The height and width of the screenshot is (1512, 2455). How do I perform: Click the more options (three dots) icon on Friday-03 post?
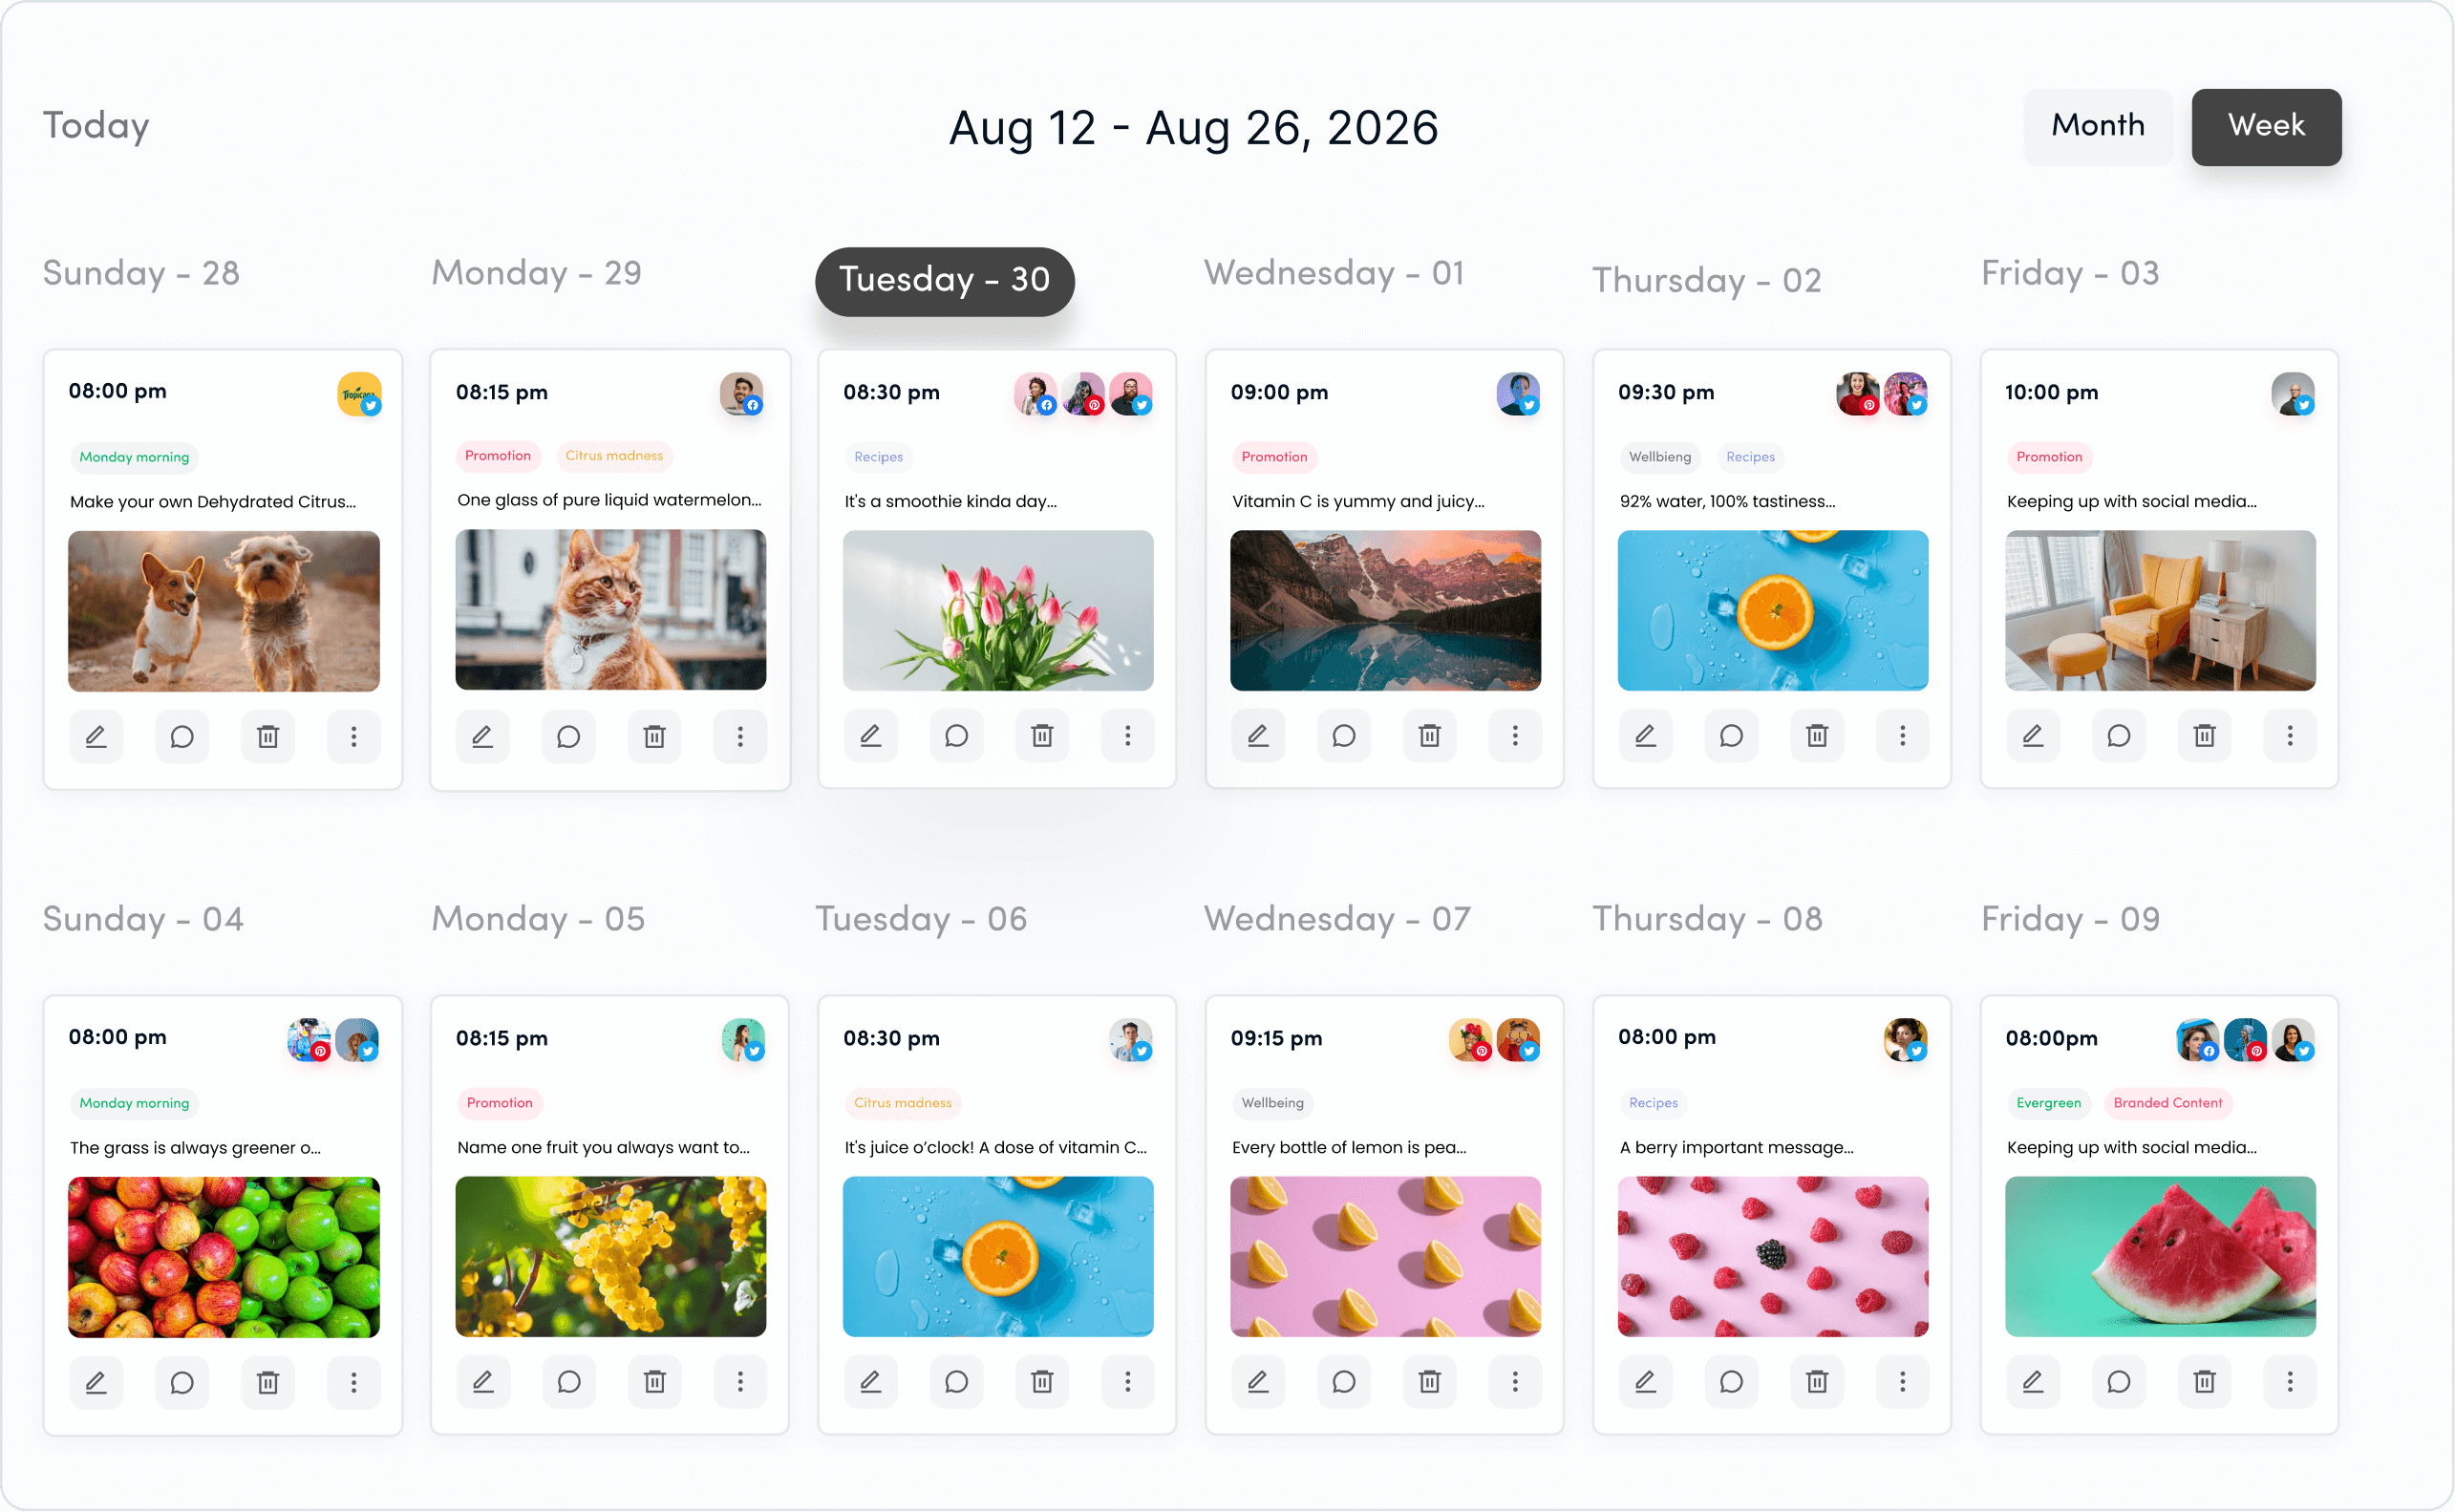2290,735
